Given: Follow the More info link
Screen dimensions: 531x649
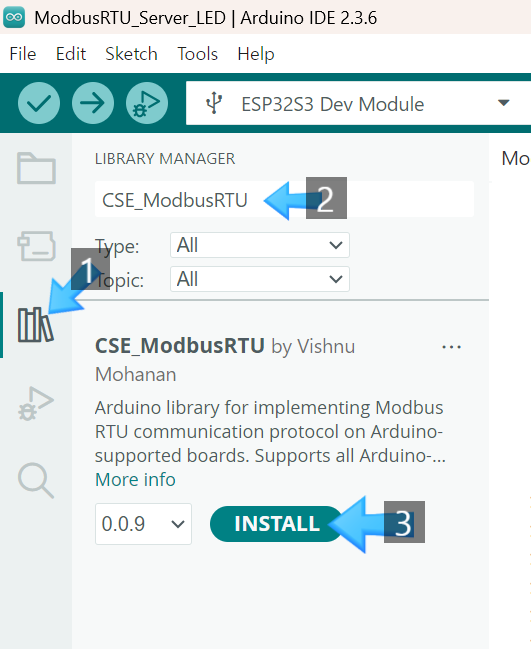Looking at the screenshot, I should pos(135,480).
